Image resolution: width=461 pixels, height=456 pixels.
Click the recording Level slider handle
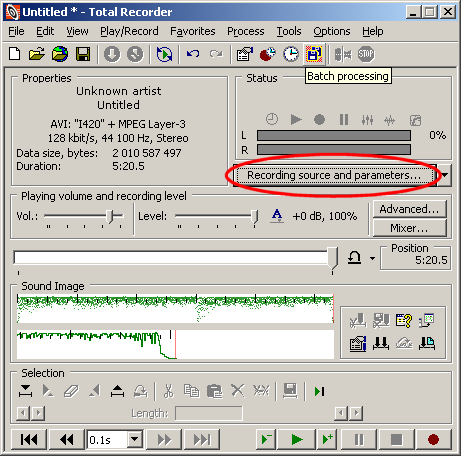(x=254, y=216)
